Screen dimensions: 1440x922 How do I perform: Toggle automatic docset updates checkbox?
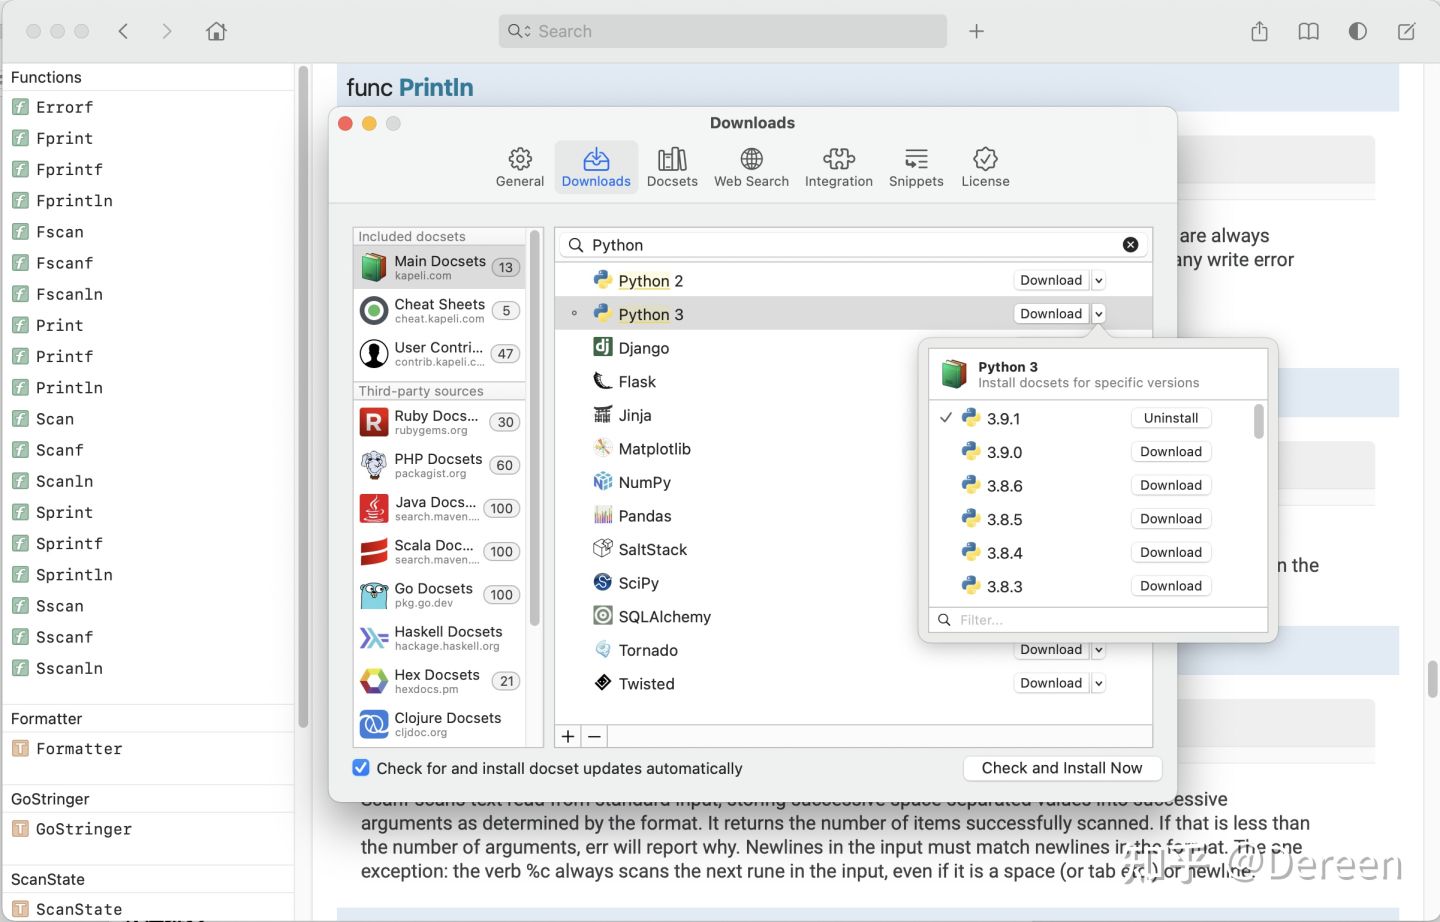point(361,768)
